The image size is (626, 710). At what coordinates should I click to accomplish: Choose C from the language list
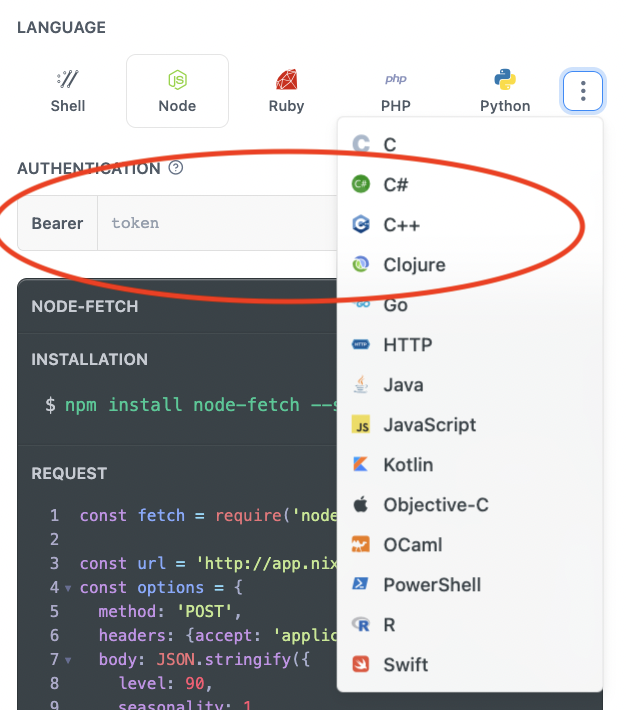click(470, 144)
